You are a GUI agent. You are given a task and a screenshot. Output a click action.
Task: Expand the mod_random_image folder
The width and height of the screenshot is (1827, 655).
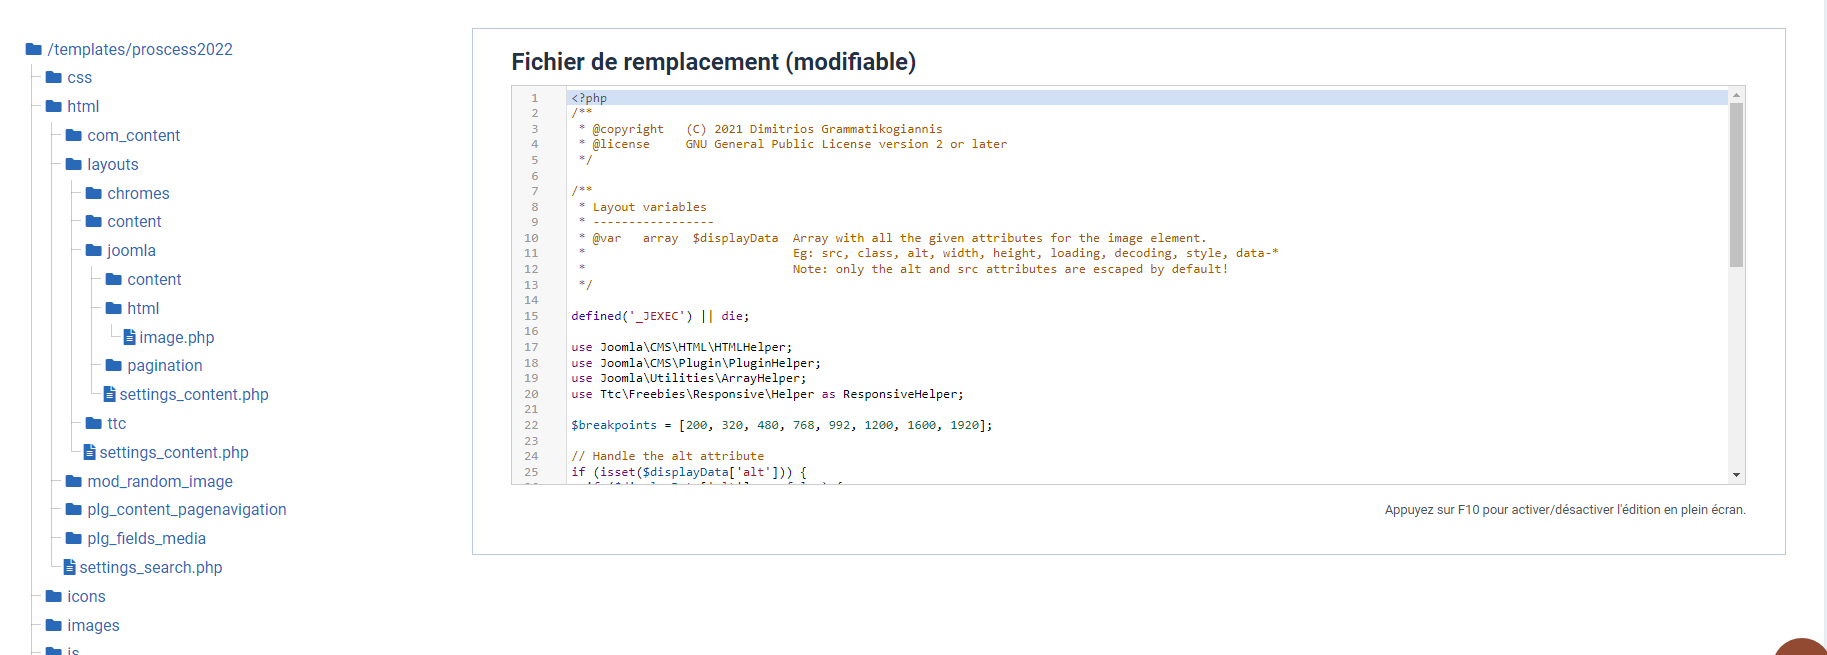(x=160, y=481)
